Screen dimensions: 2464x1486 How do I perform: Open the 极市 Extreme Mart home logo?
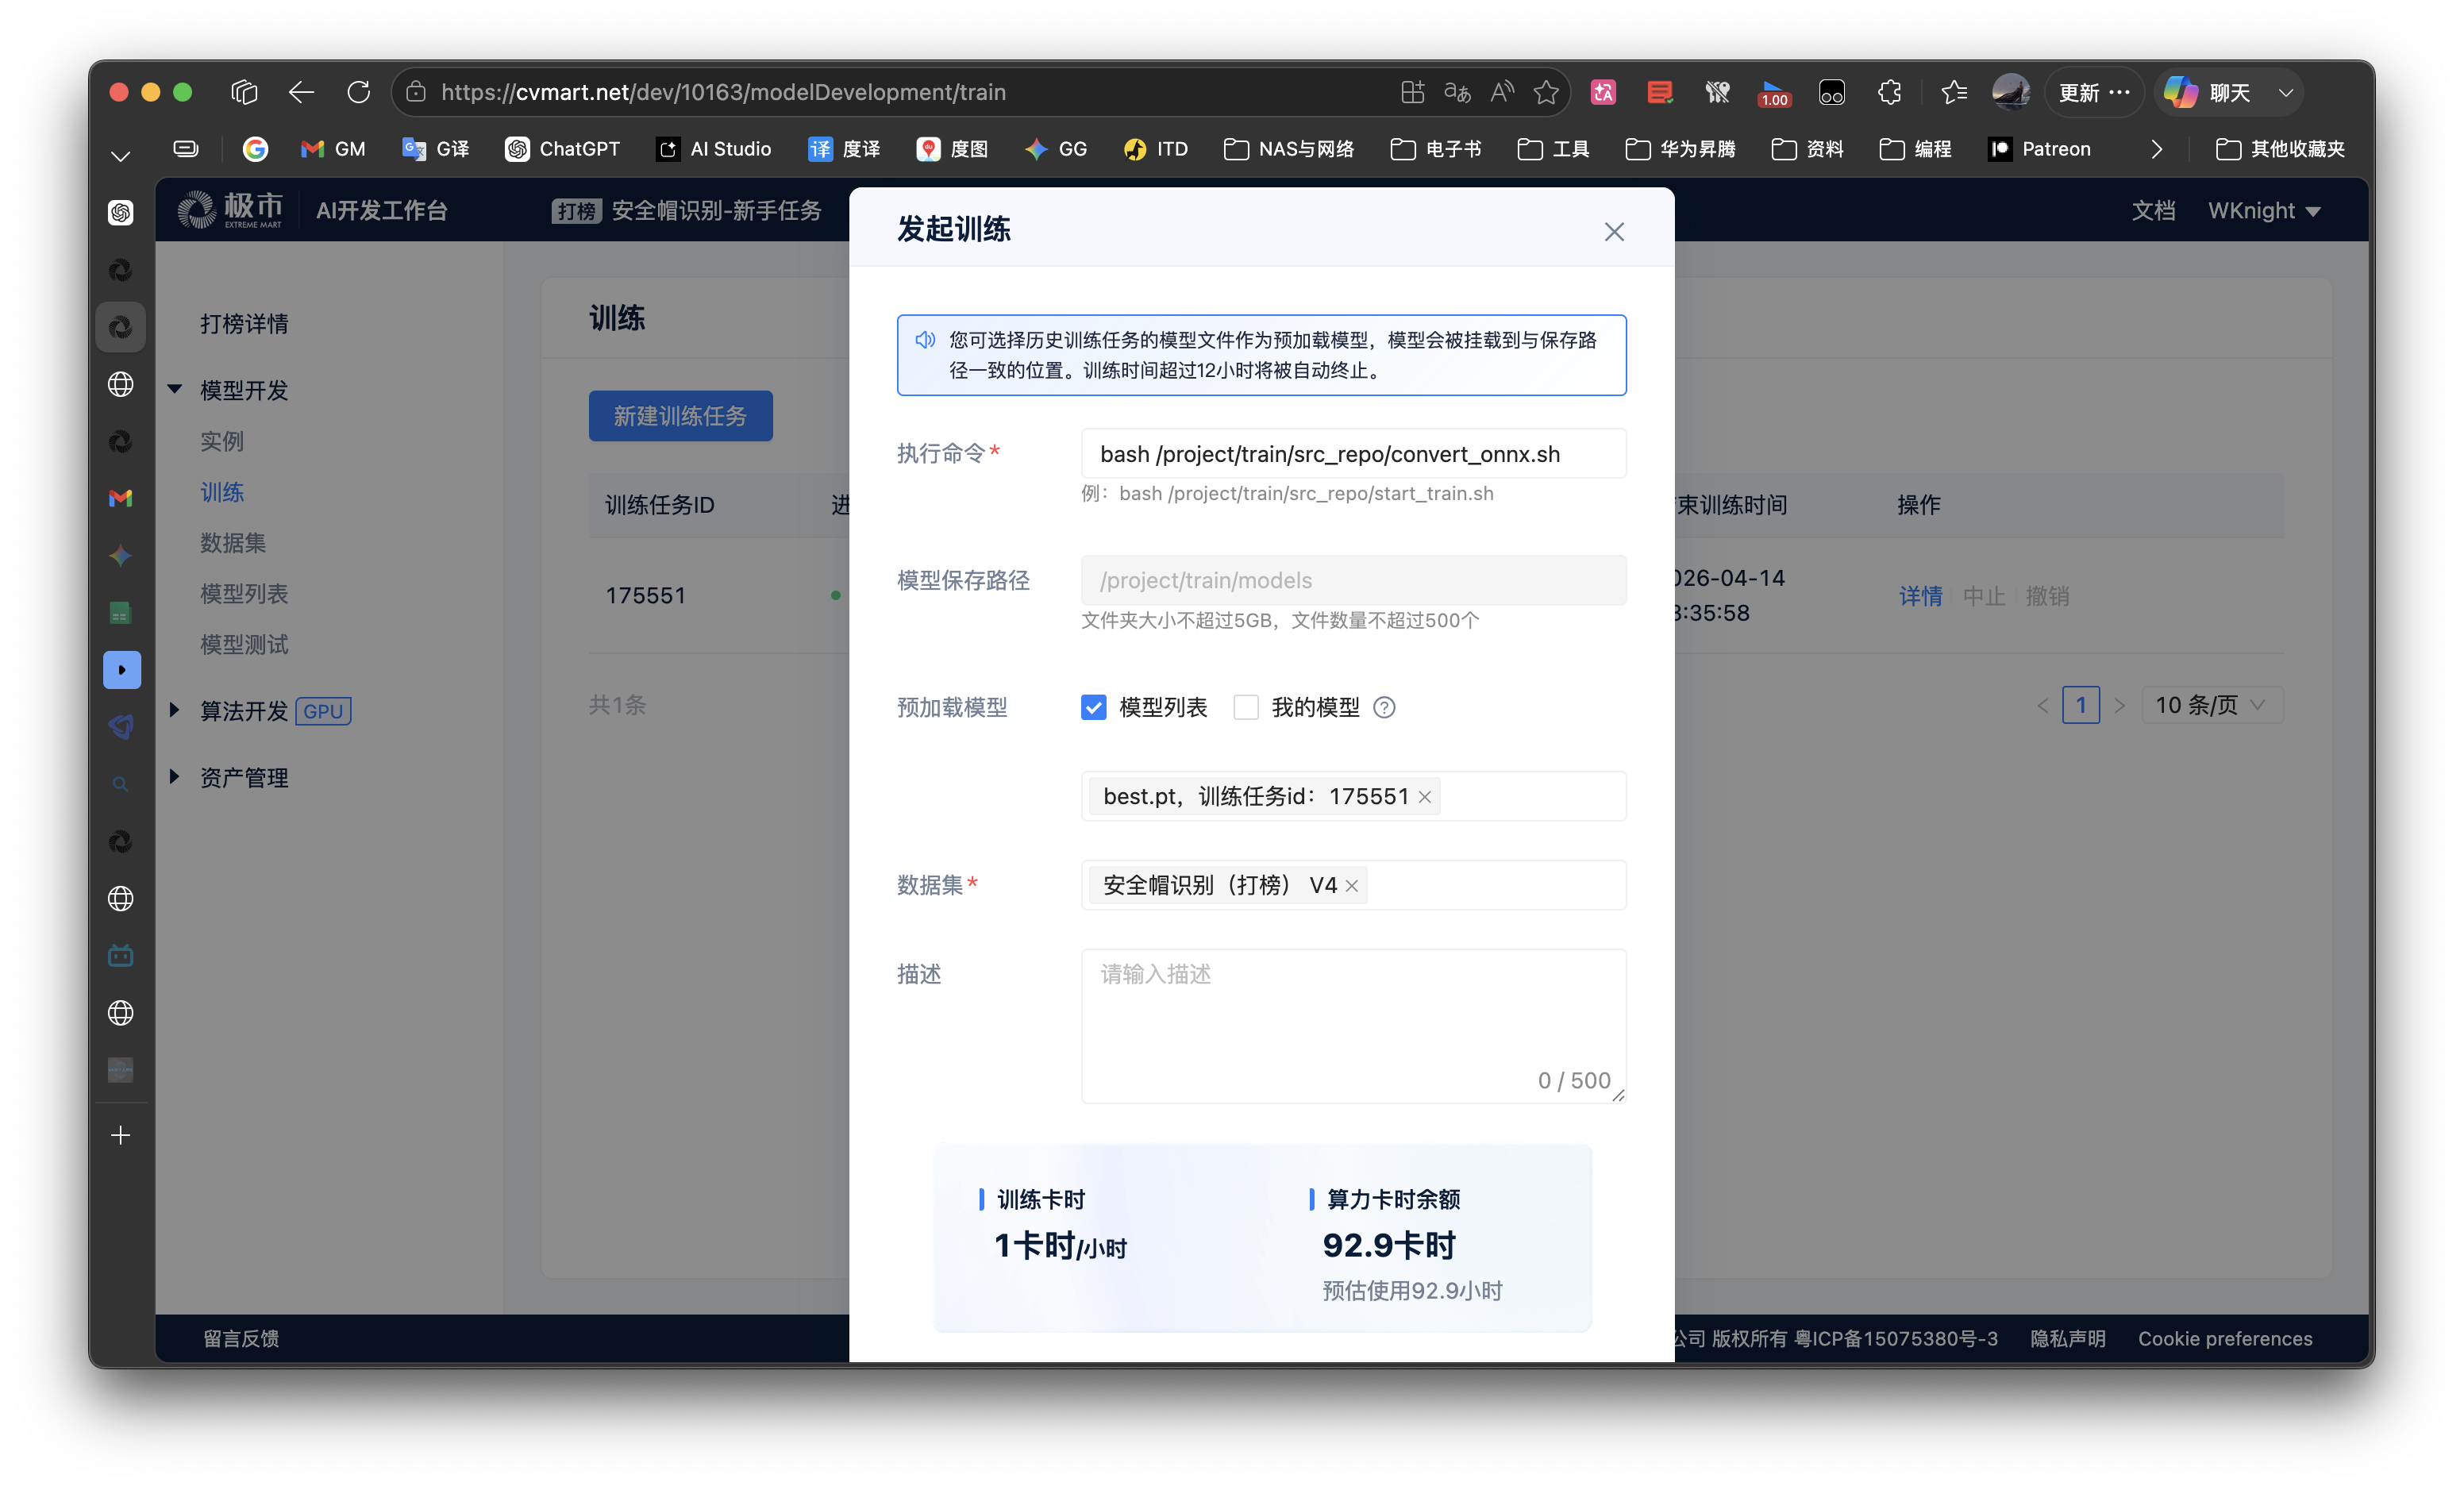point(228,209)
